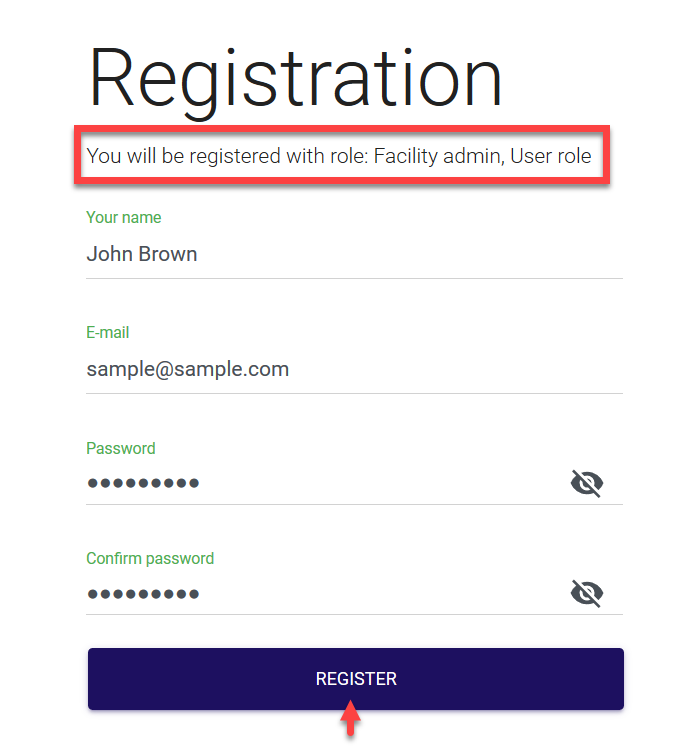Click the 'Facility admin' role text
The image size is (700, 747).
437,156
